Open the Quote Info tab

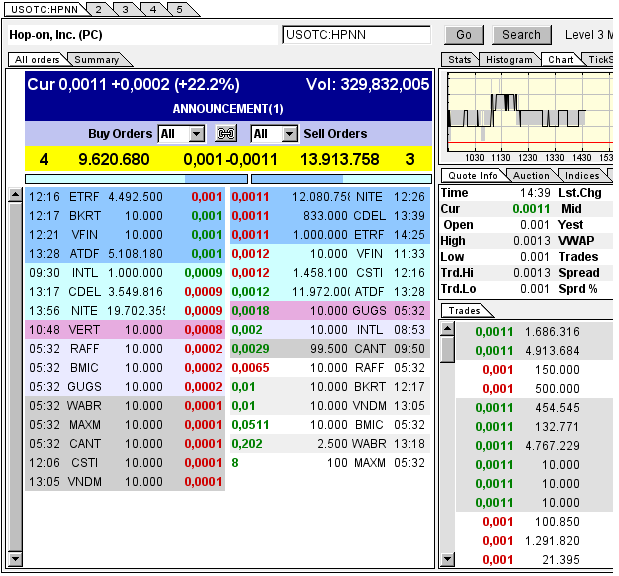point(473,176)
